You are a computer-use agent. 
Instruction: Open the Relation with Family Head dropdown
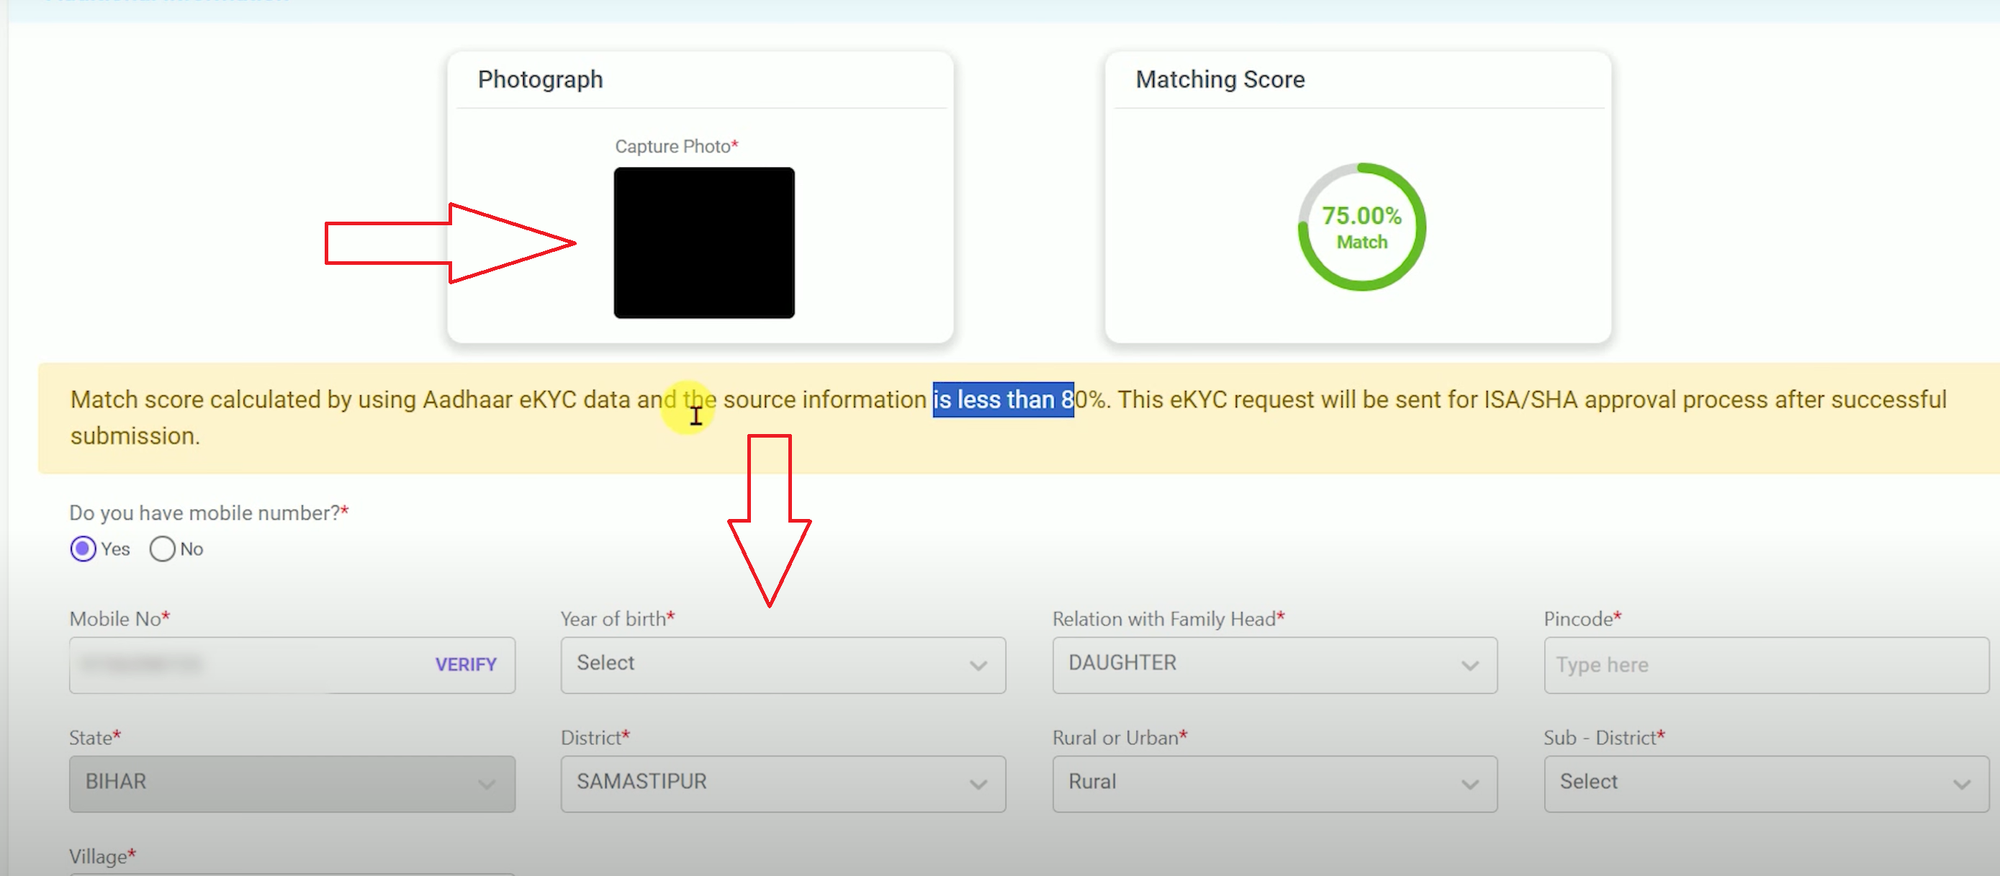(x=1274, y=665)
